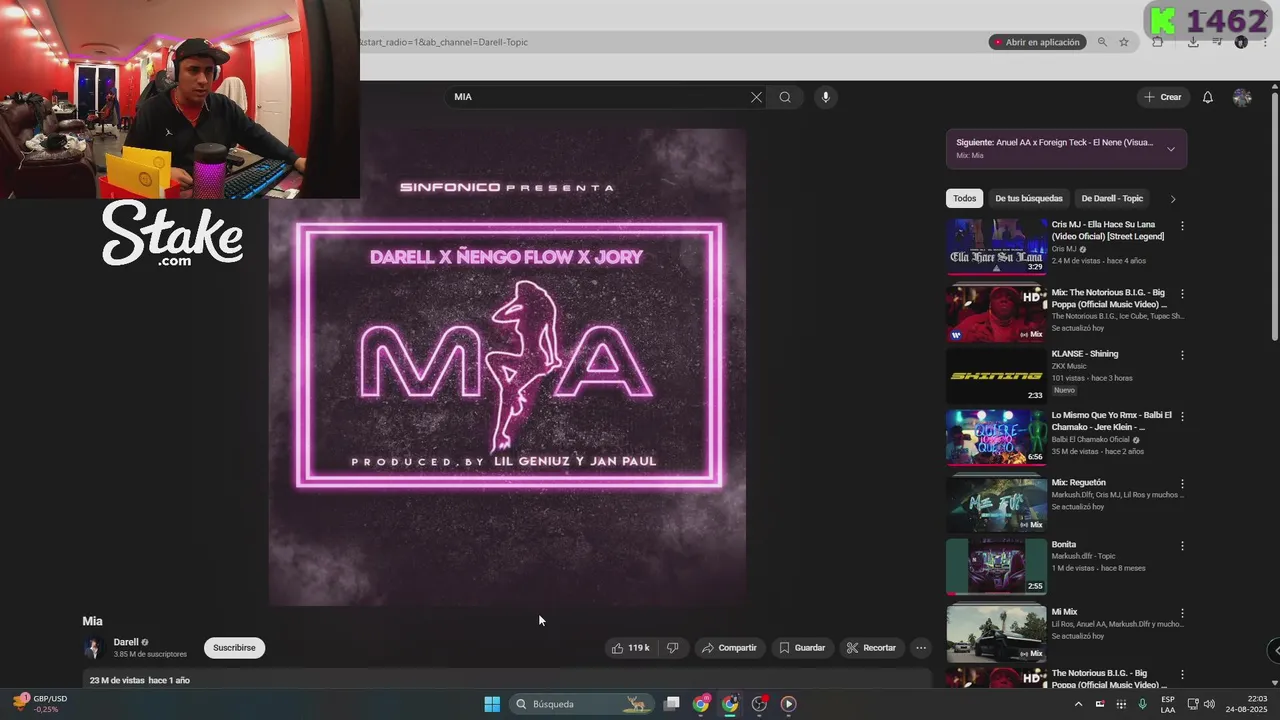Open options for Cris MJ video
The height and width of the screenshot is (720, 1280).
pos(1182,226)
